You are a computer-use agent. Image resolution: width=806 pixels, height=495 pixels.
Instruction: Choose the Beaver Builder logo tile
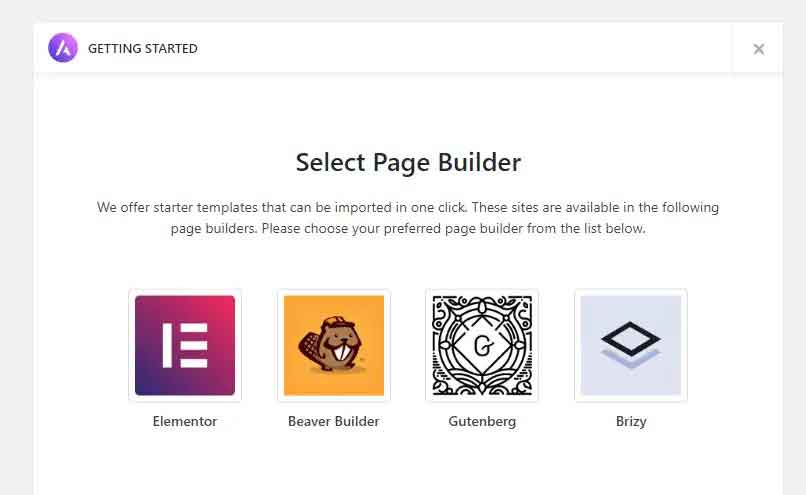tap(334, 345)
